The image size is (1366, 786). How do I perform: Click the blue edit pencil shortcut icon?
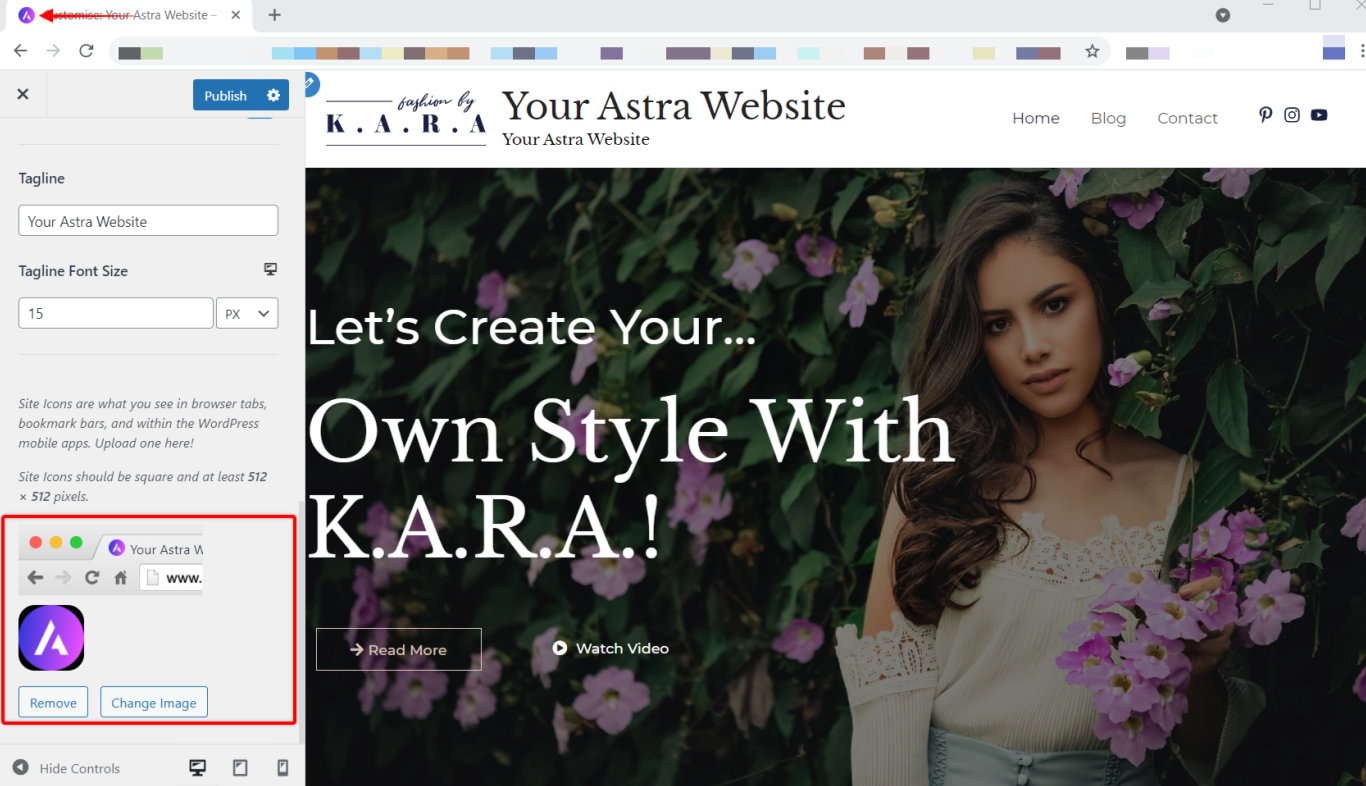310,84
